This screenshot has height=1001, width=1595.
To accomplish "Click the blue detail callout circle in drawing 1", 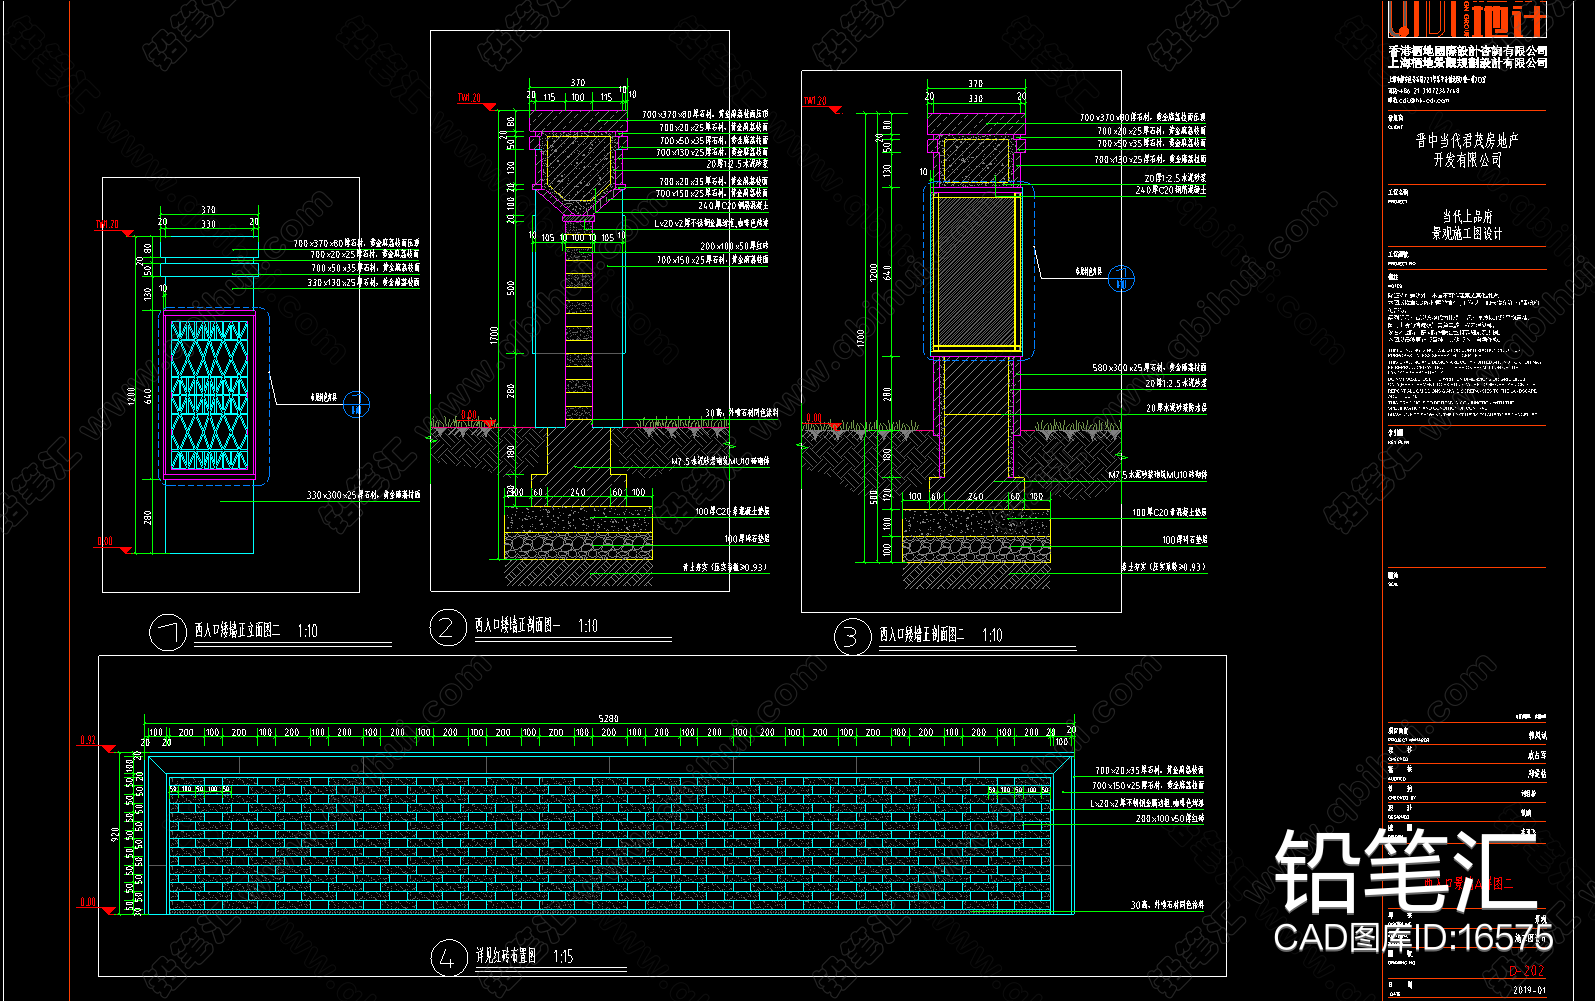I will tap(357, 405).
